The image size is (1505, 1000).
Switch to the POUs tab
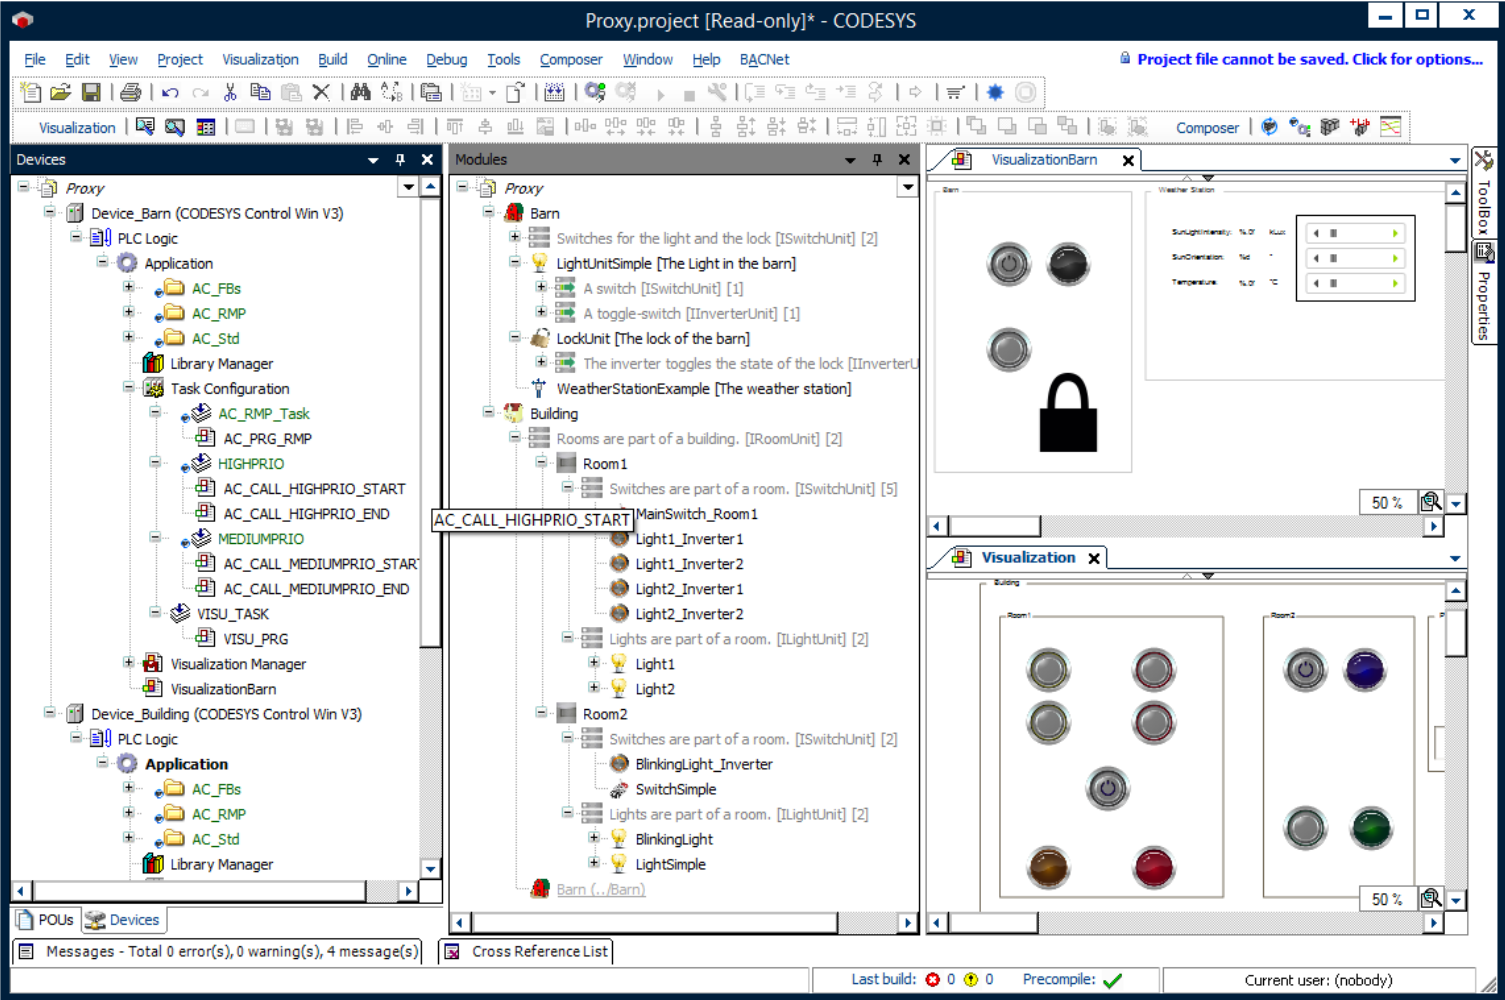pyautogui.click(x=46, y=920)
